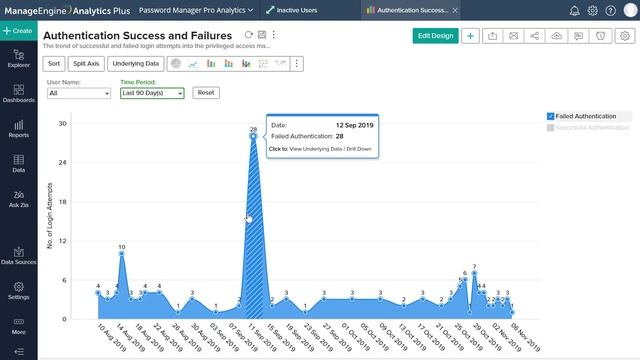Click View Underlying Data in the tooltip
Screen dimensions: 640x360
point(316,149)
